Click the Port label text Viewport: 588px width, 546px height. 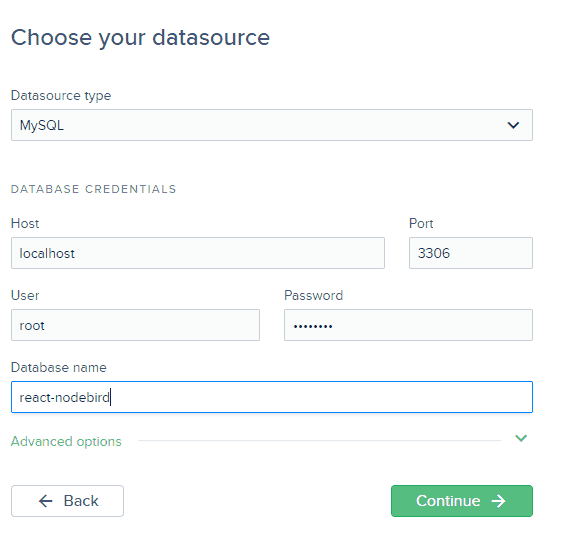[421, 224]
